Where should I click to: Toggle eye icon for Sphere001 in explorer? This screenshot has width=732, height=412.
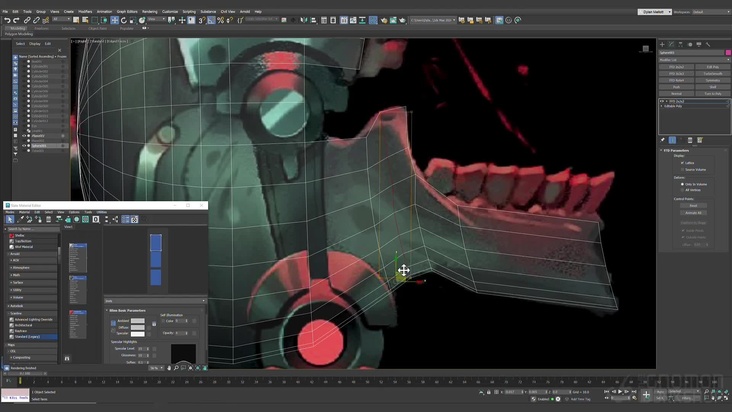click(24, 146)
